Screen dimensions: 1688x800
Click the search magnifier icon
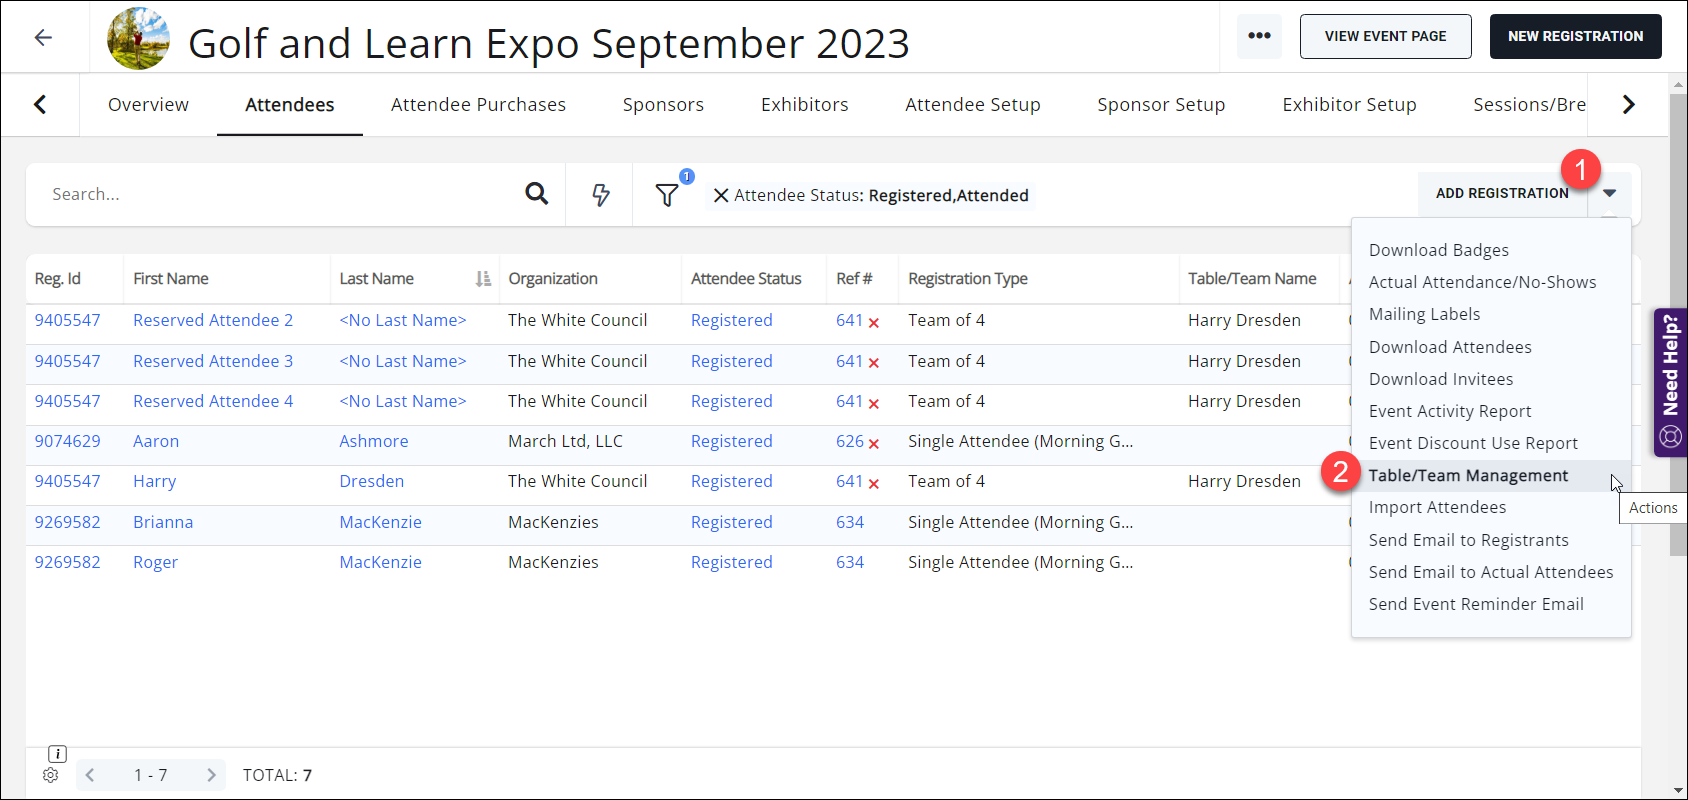click(537, 194)
